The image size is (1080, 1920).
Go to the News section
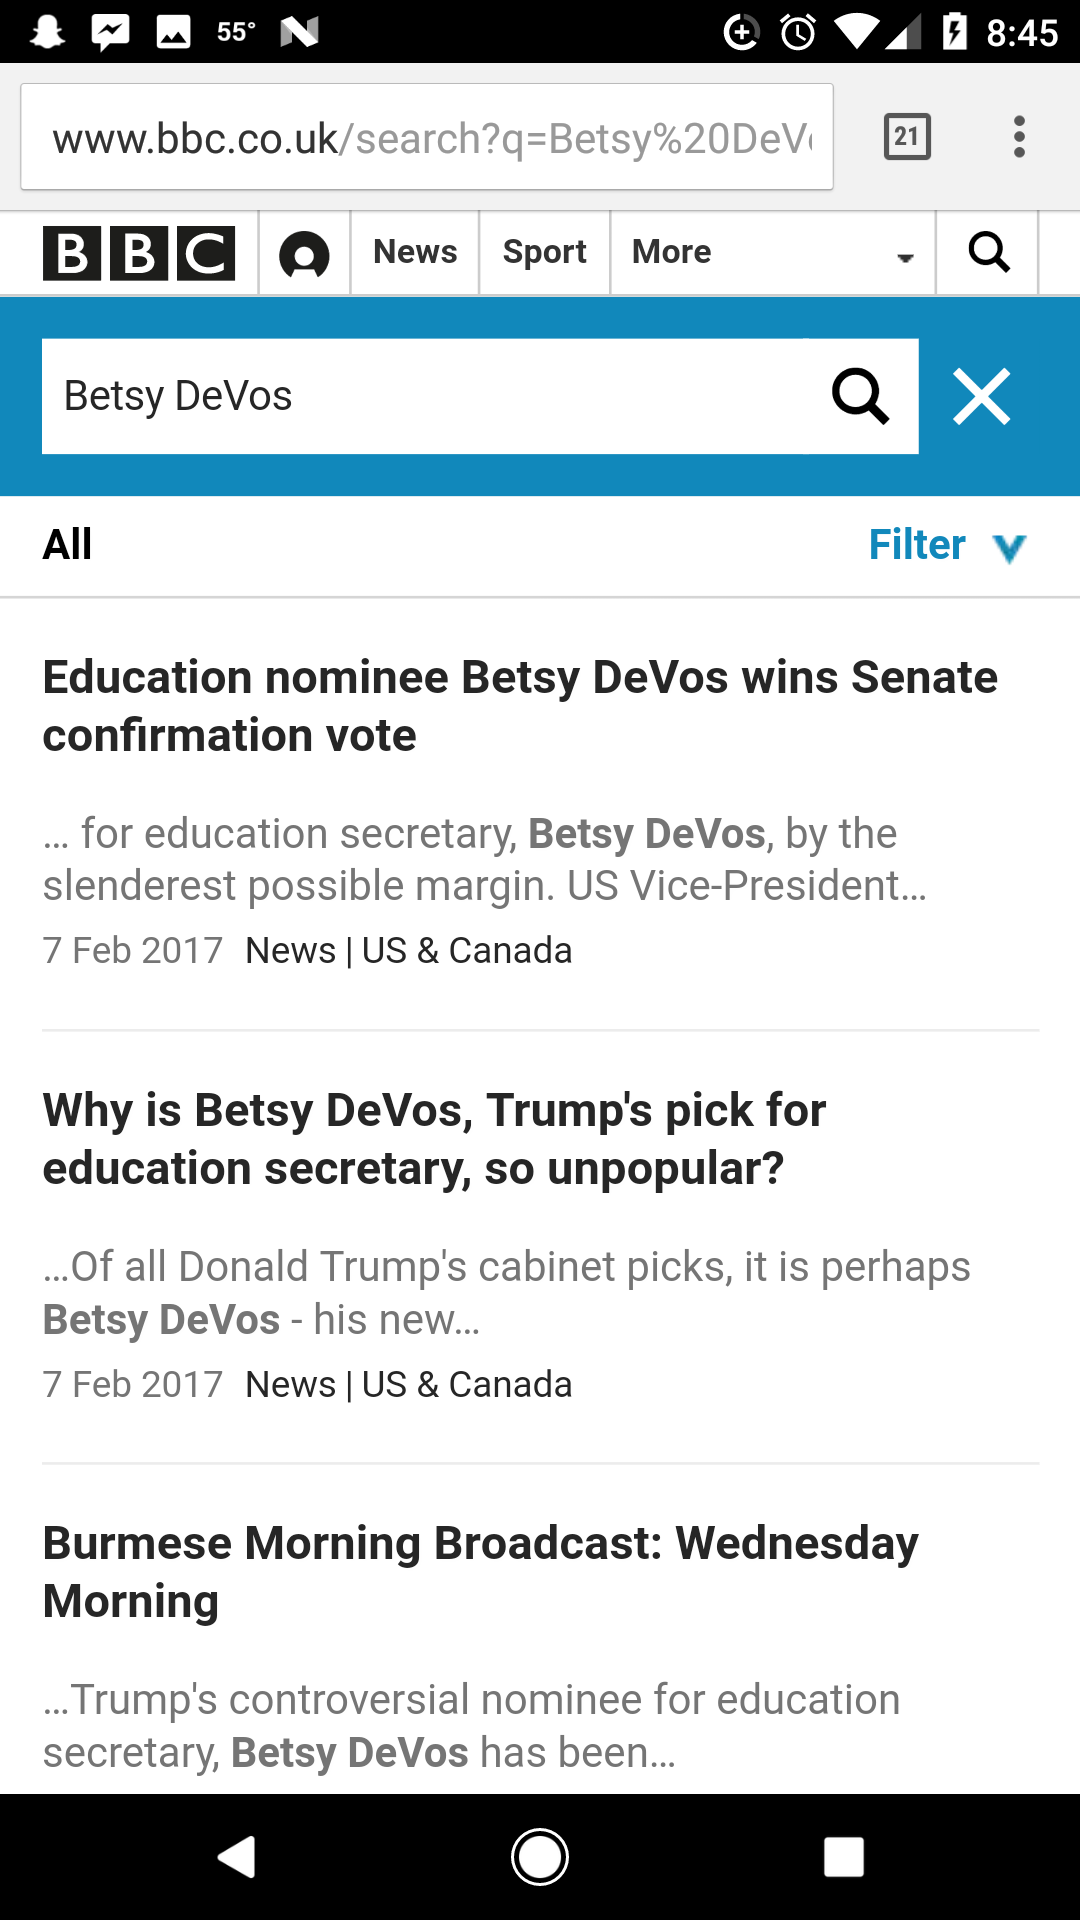tap(415, 253)
